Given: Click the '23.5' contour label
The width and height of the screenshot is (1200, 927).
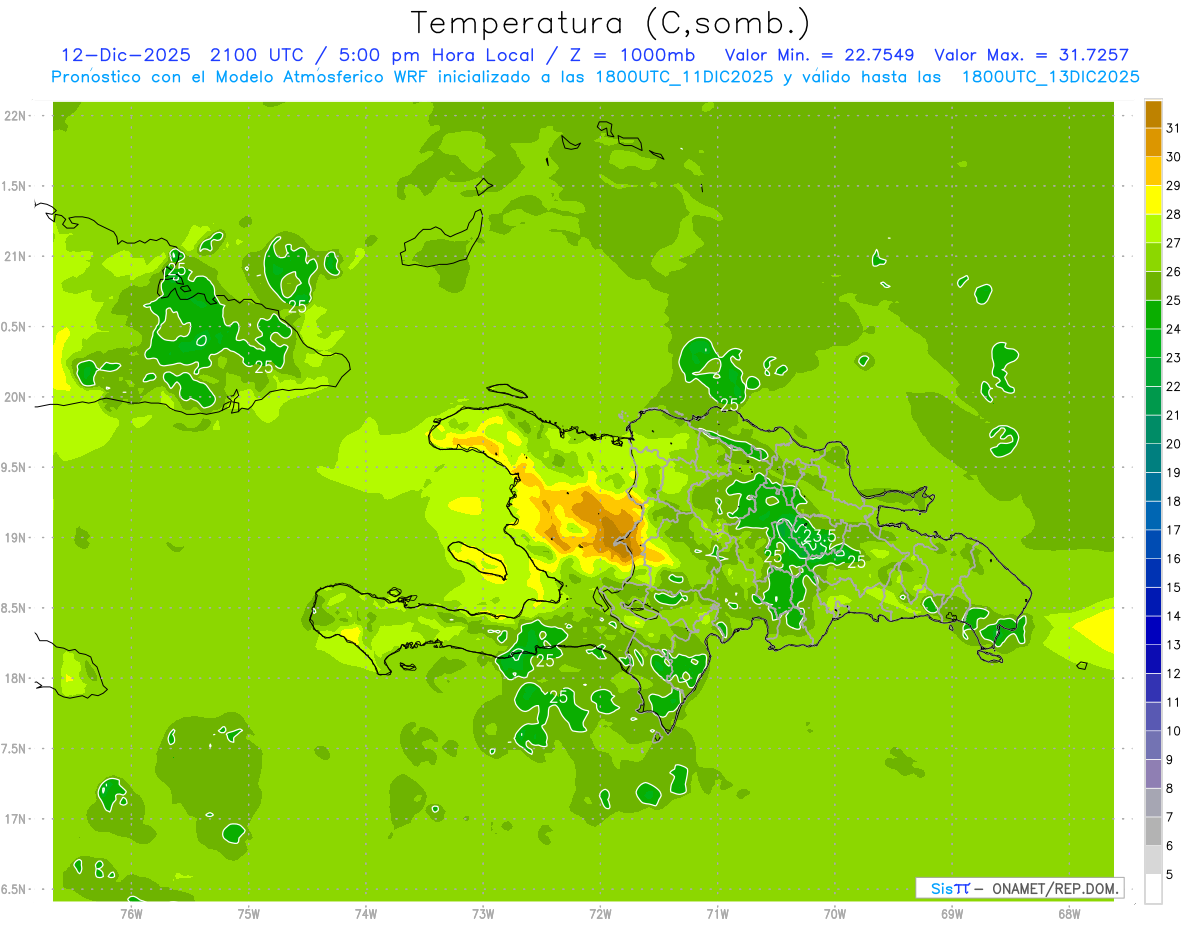Looking at the screenshot, I should point(819,535).
